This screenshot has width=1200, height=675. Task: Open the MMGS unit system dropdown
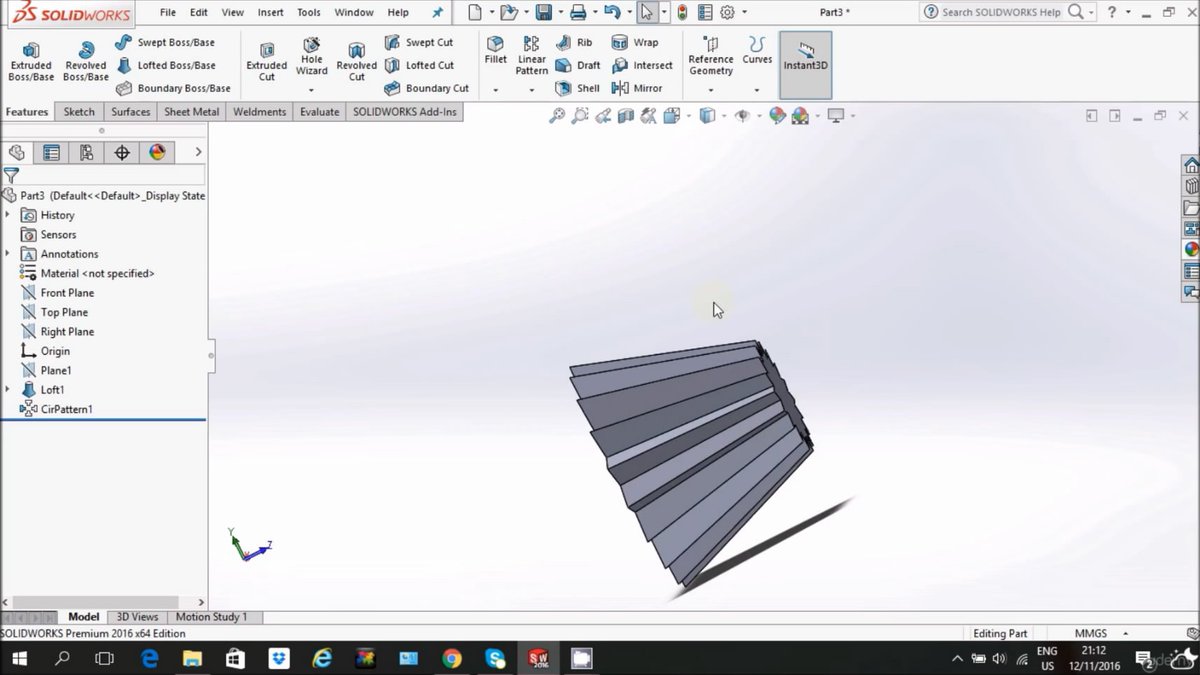point(1093,632)
